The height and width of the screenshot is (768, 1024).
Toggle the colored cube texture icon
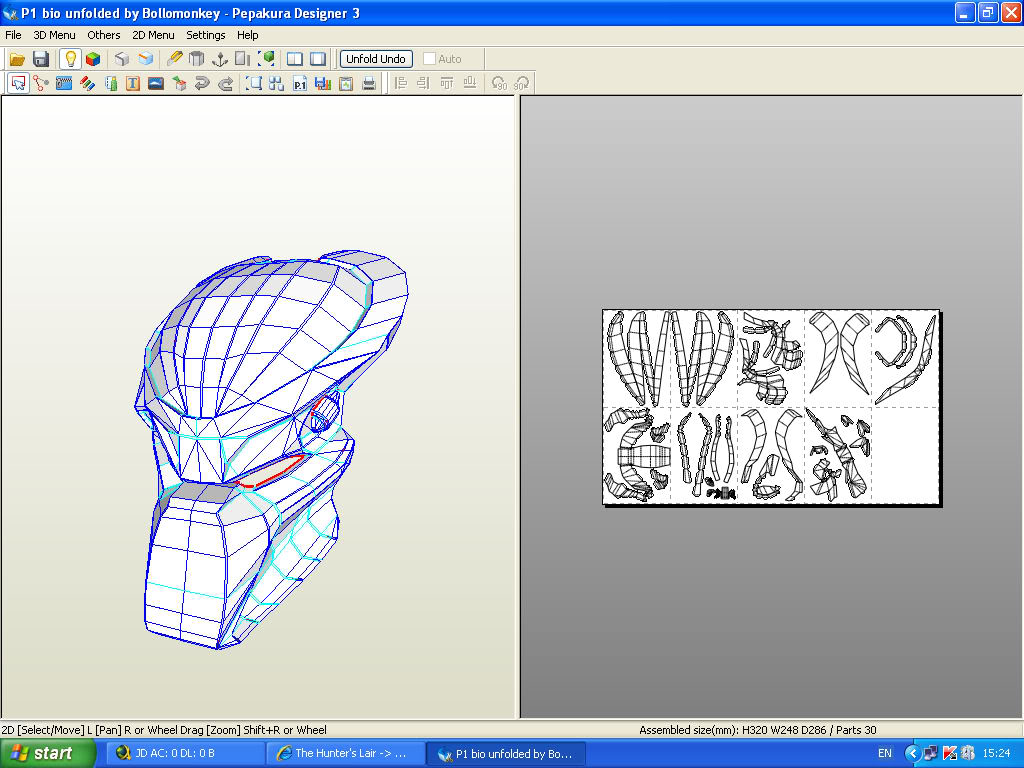pyautogui.click(x=93, y=59)
